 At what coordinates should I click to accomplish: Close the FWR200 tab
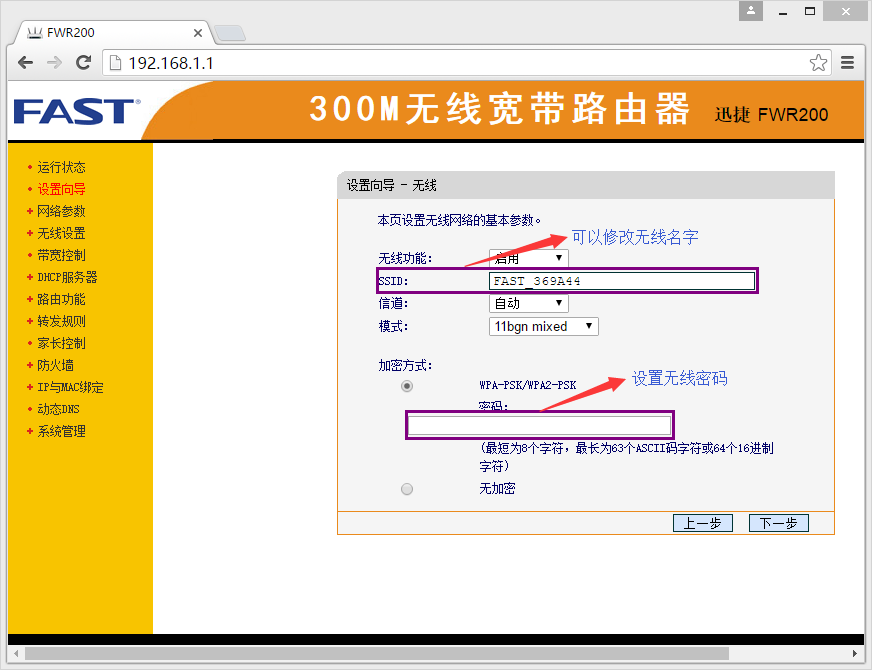click(197, 33)
